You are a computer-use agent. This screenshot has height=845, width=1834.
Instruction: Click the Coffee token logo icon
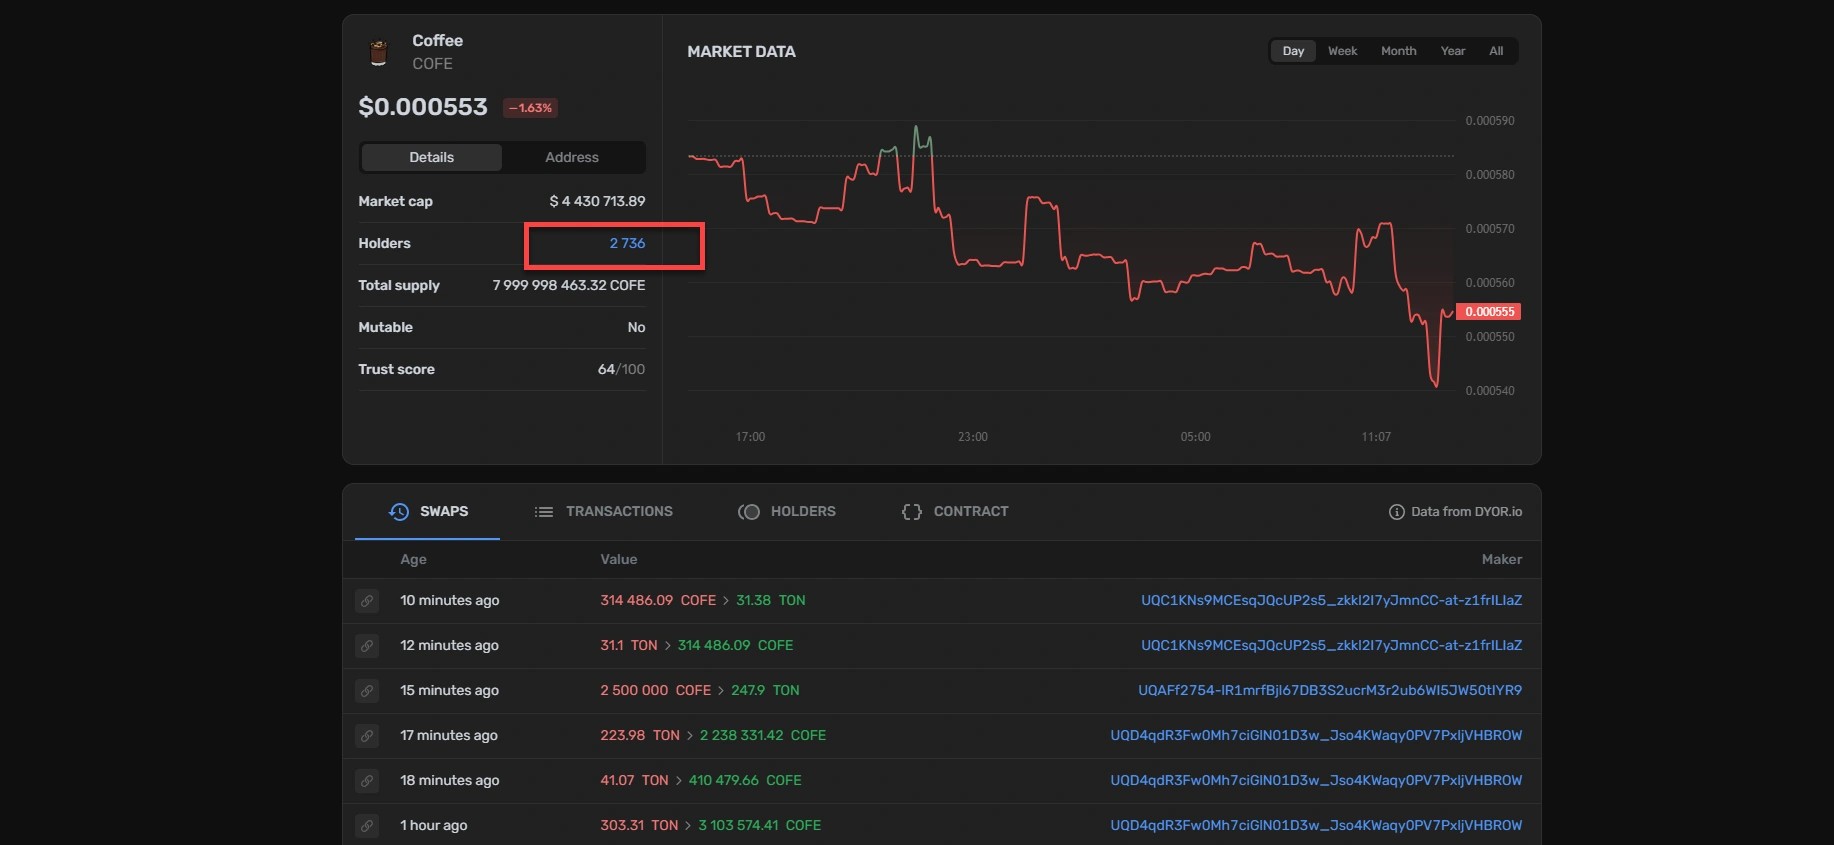(378, 52)
